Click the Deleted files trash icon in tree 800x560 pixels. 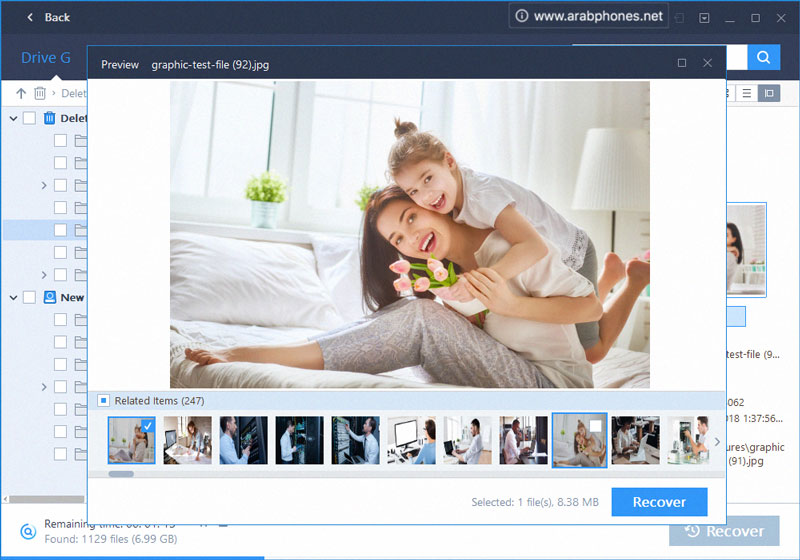point(49,118)
